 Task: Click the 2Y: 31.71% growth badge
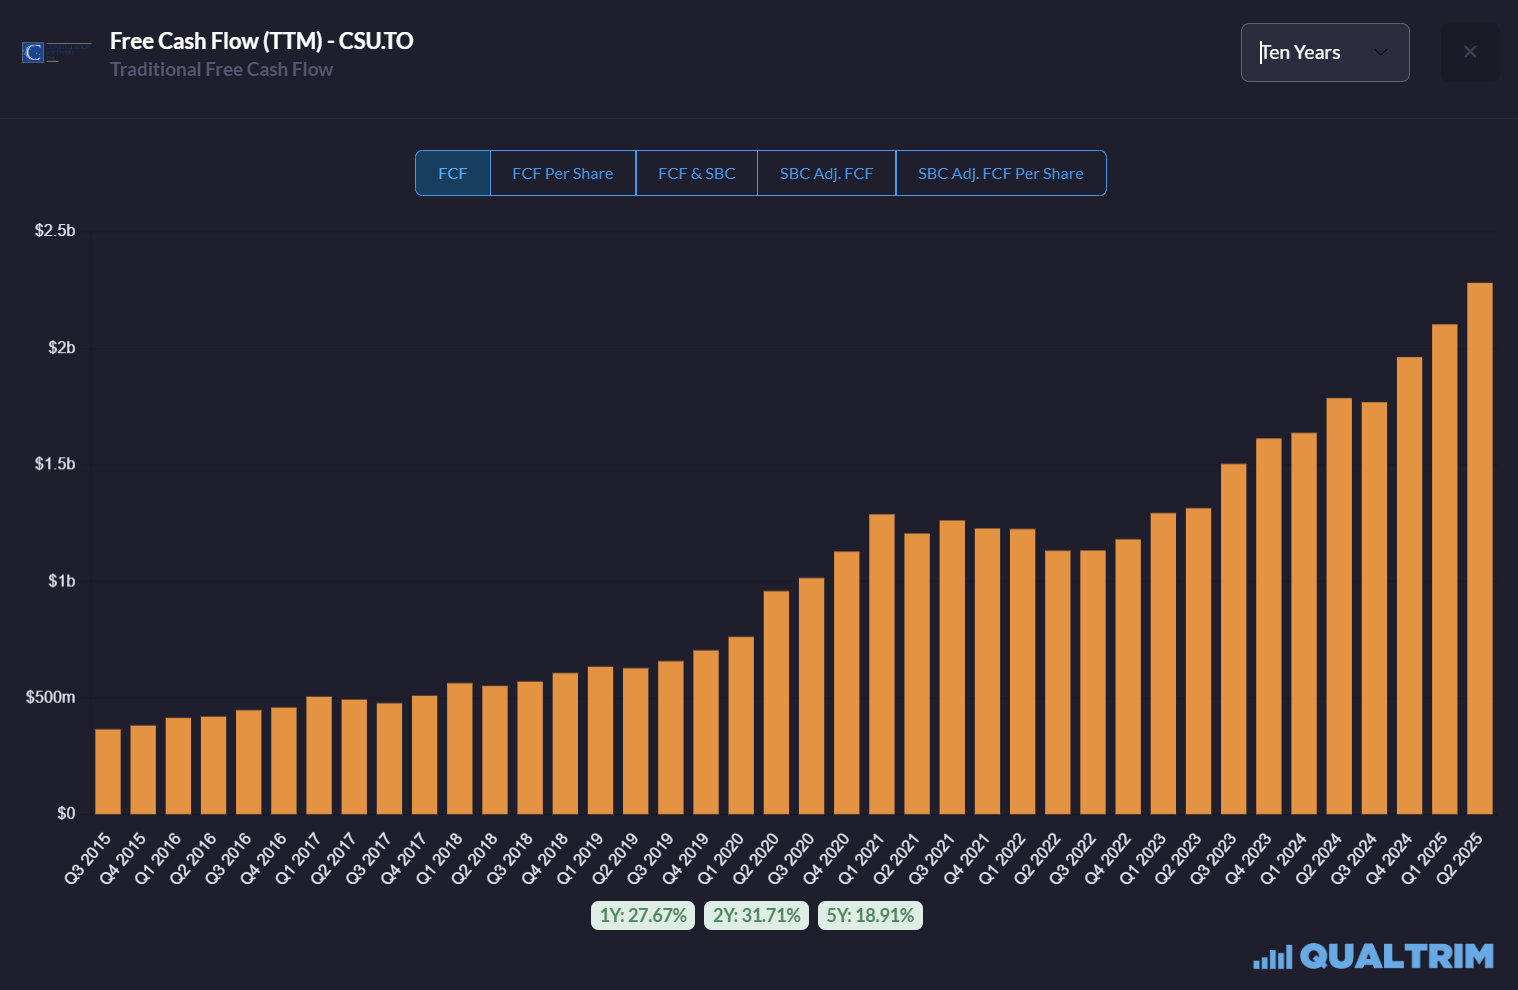pyautogui.click(x=757, y=915)
